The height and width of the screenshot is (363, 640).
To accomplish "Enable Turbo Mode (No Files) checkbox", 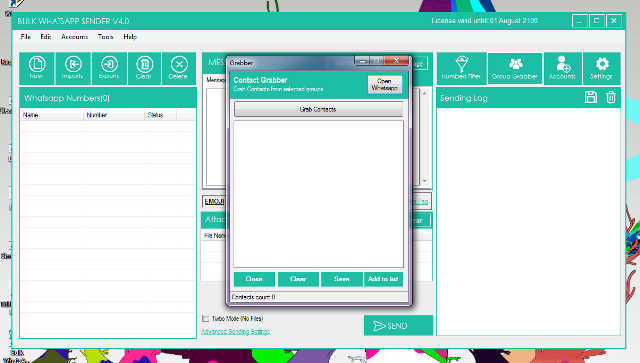I will tap(205, 318).
